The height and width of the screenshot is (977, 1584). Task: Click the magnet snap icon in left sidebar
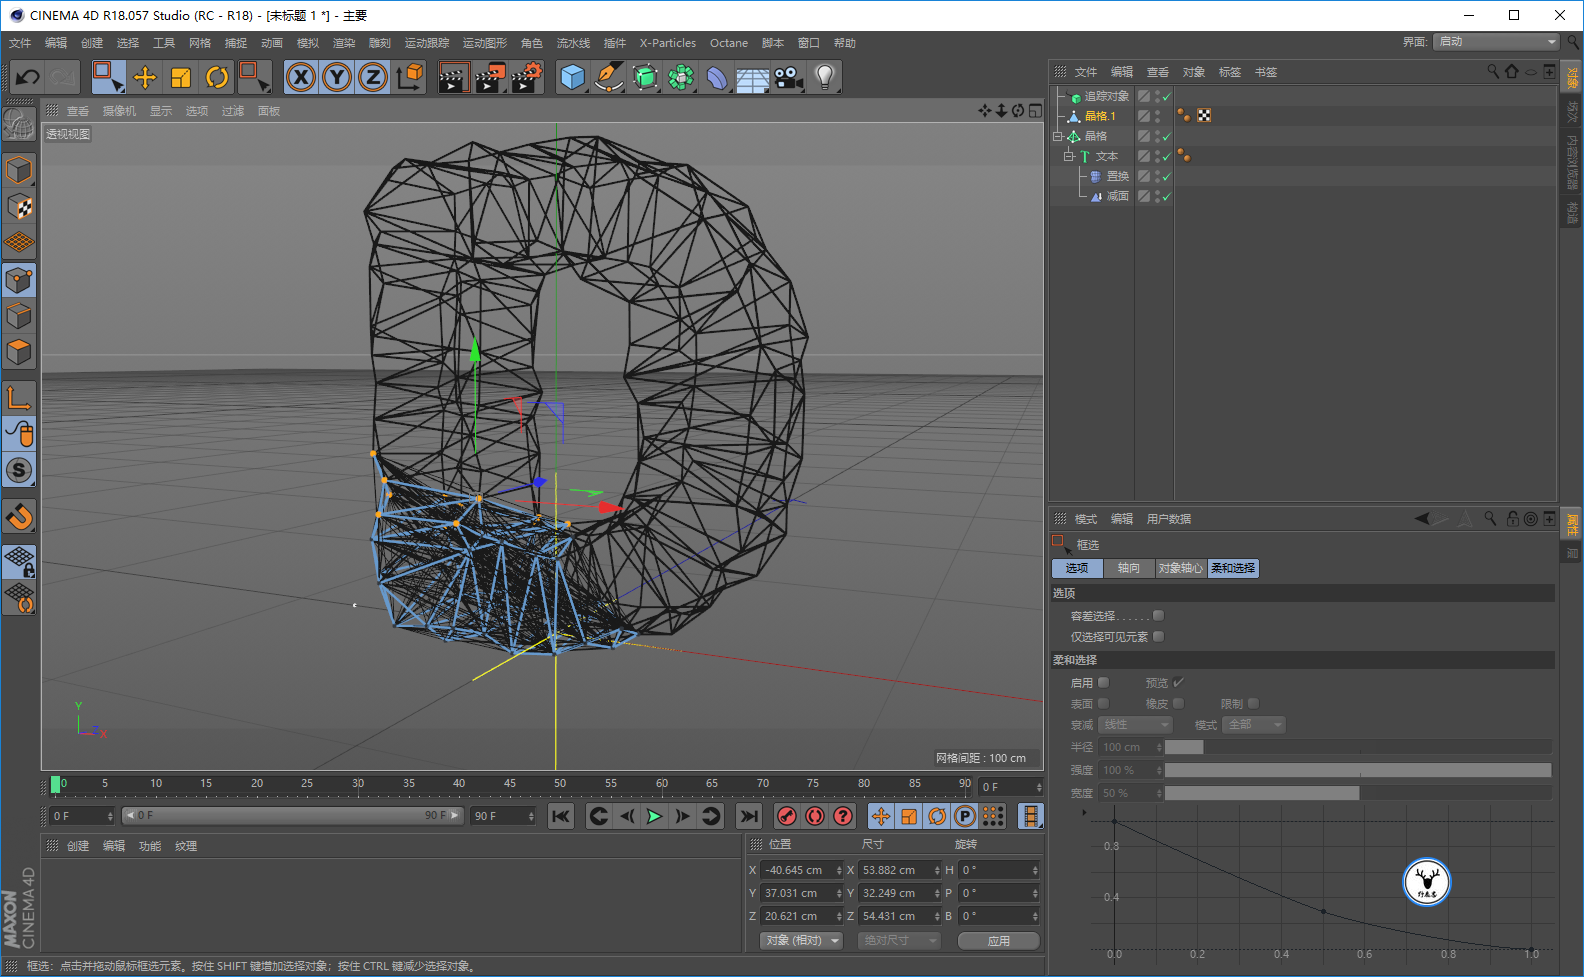19,517
